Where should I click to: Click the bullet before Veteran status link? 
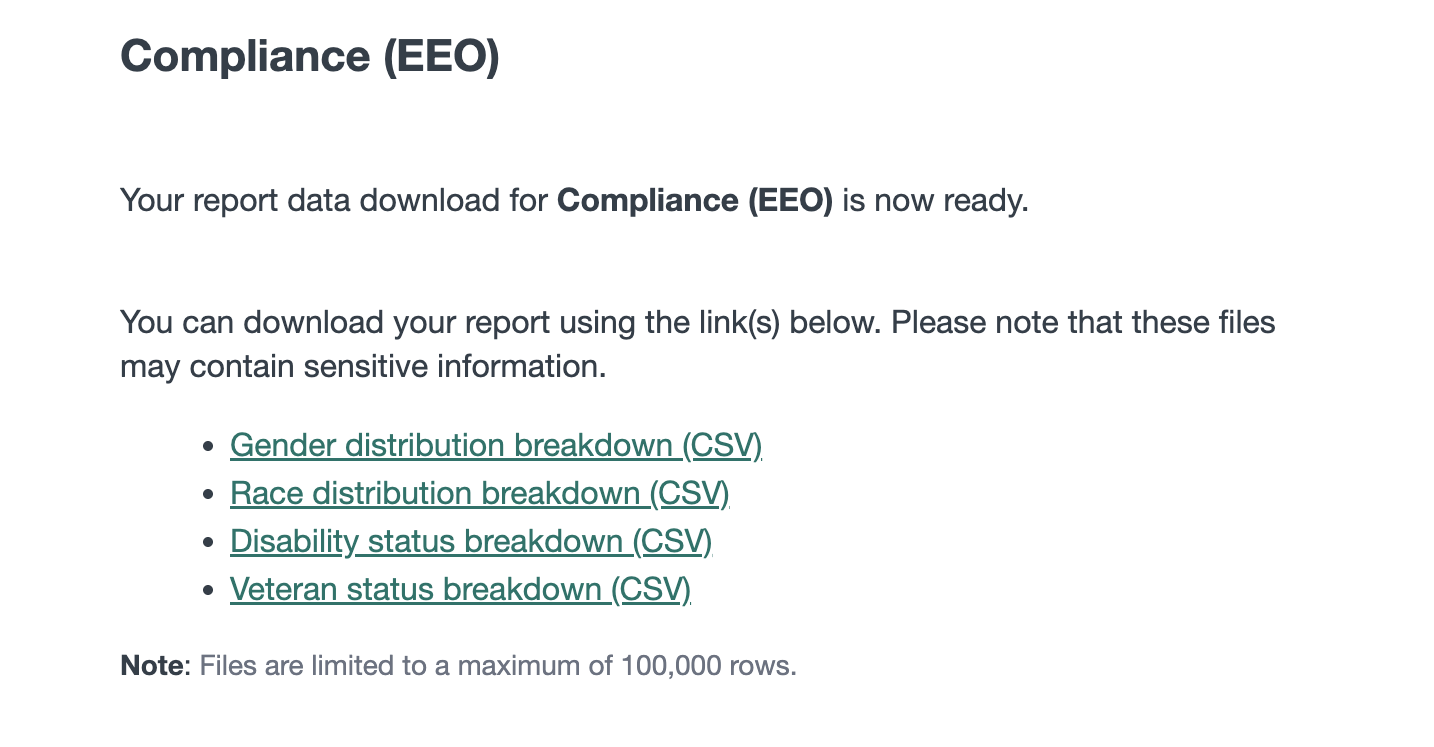coord(208,590)
